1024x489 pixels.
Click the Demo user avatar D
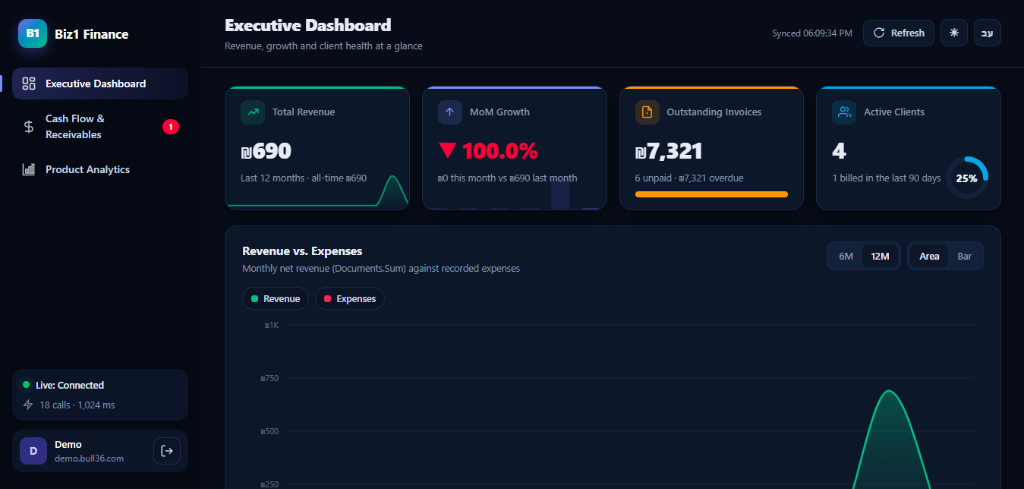tap(33, 451)
